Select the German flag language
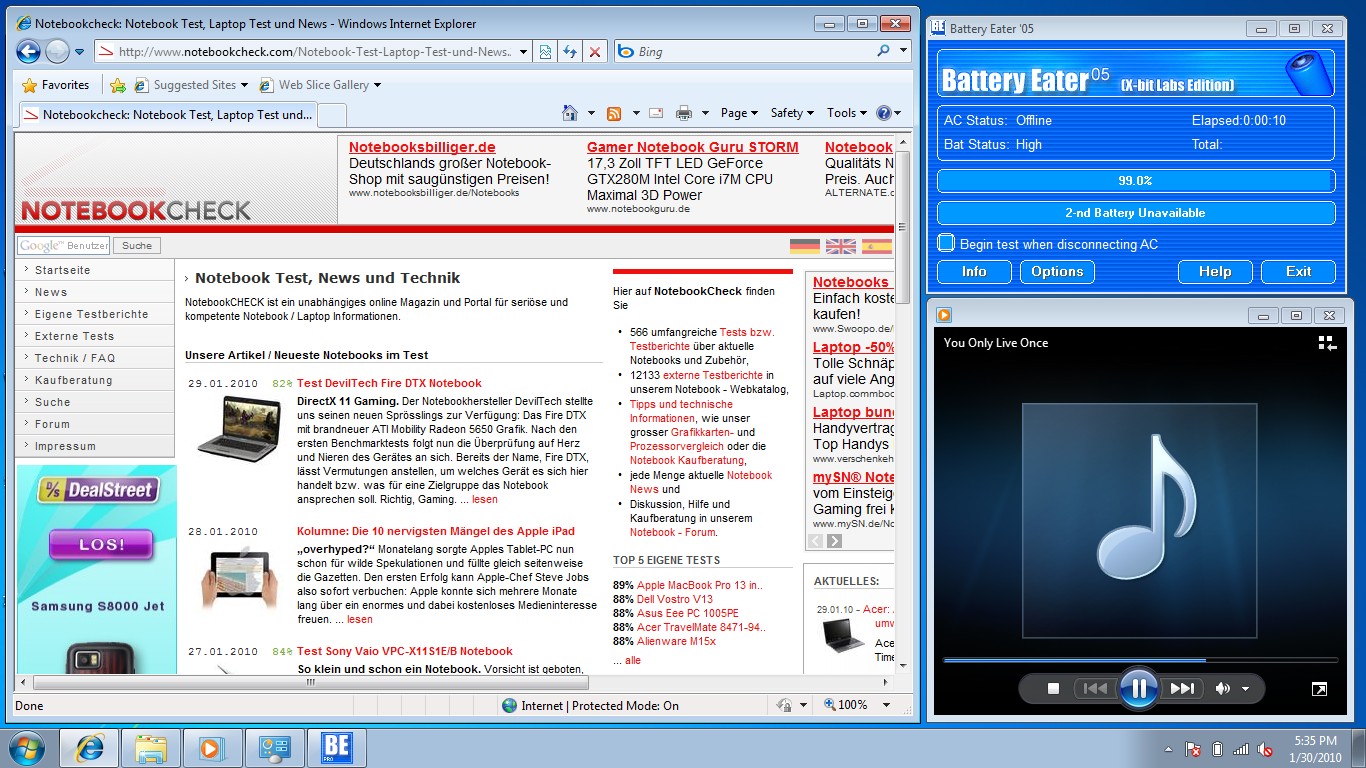This screenshot has width=1366, height=768. pos(805,246)
